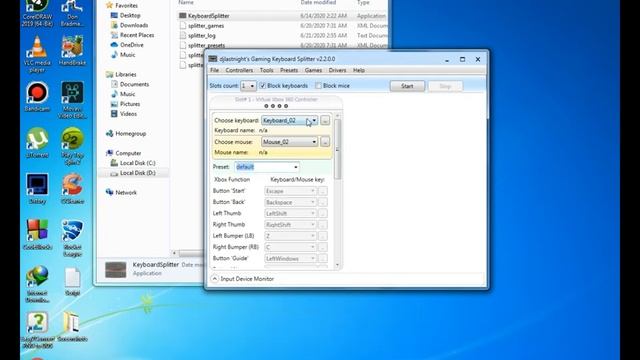Open Right Bumper (RB) key dropdown
The height and width of the screenshot is (360, 640).
click(x=290, y=247)
